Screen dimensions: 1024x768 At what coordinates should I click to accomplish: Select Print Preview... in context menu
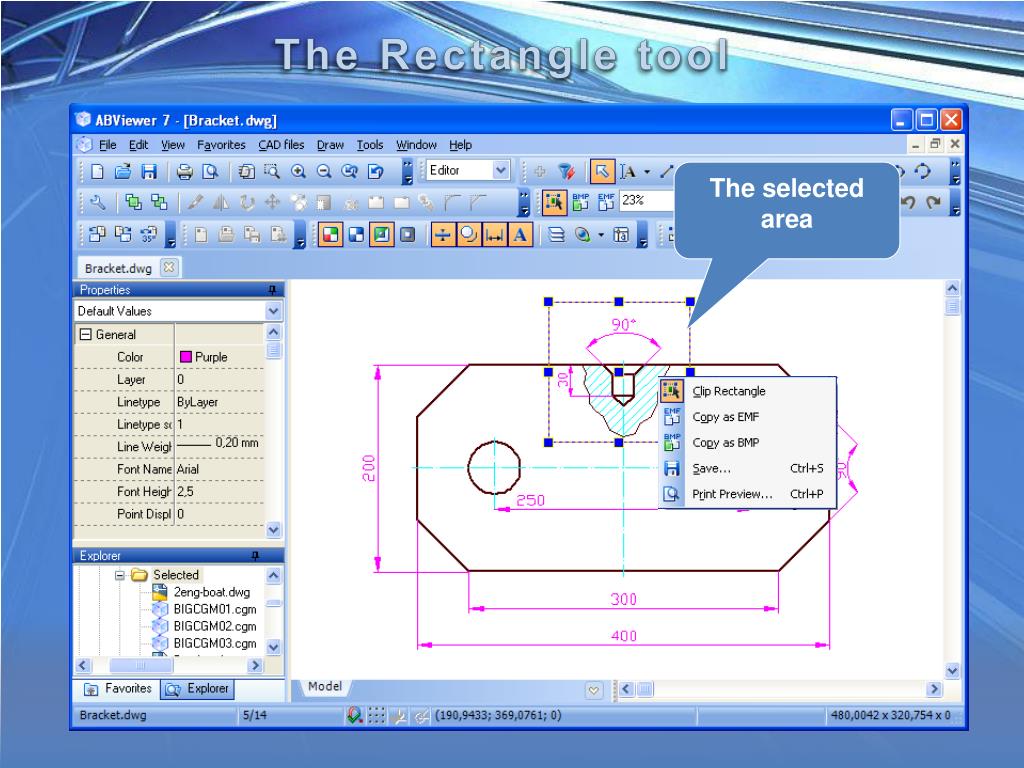point(748,494)
